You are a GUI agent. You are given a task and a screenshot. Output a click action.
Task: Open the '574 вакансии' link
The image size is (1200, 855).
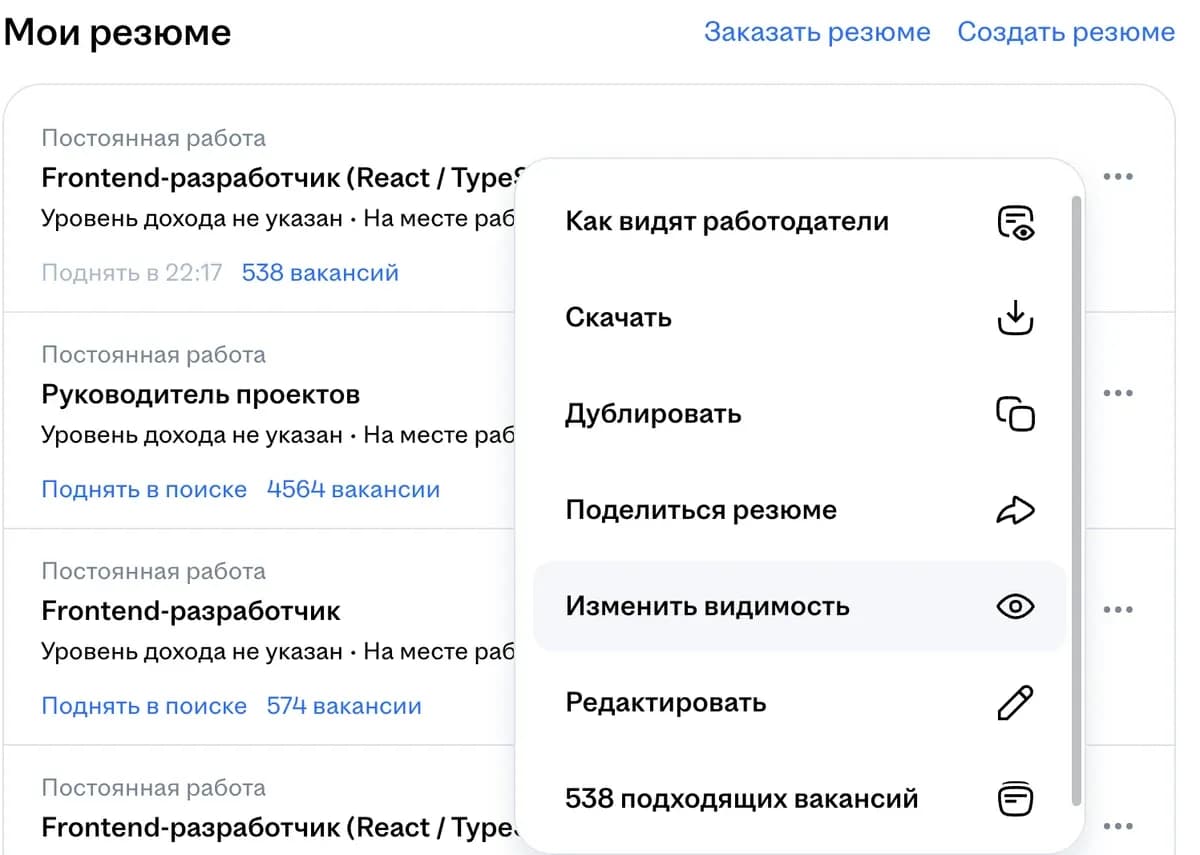344,705
